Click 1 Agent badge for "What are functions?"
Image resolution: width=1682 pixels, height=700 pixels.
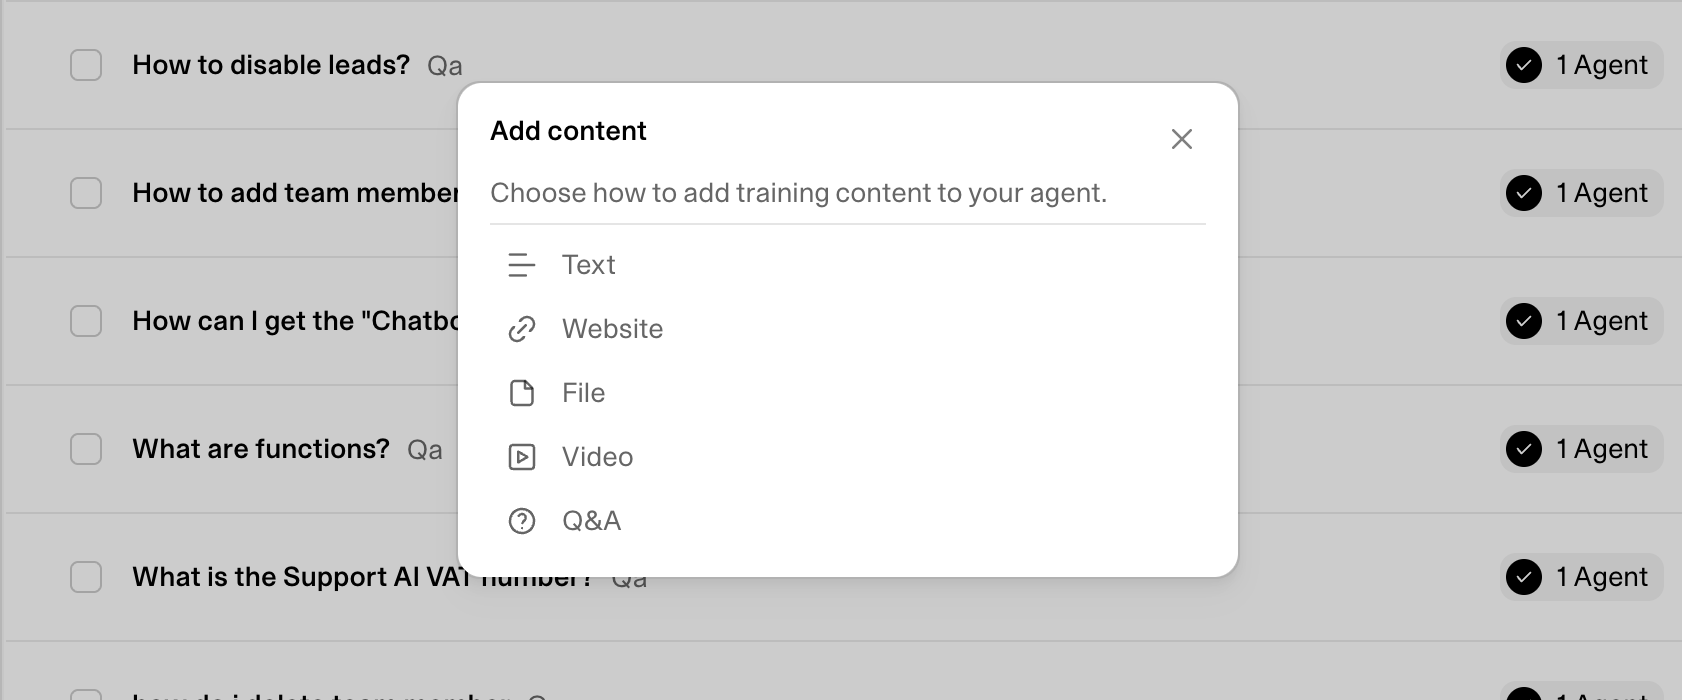(x=1581, y=449)
